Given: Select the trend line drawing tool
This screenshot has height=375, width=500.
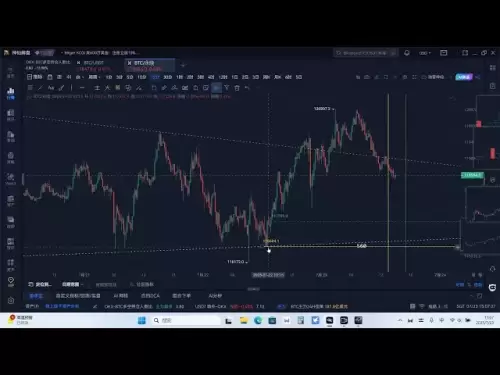Looking at the screenshot, I should 40,88.
